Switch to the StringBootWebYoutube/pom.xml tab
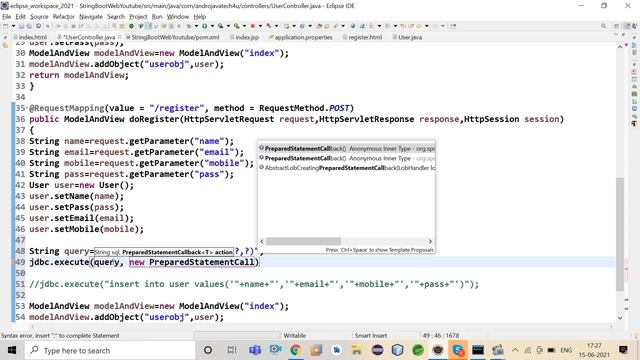The height and width of the screenshot is (360, 640). (x=172, y=37)
